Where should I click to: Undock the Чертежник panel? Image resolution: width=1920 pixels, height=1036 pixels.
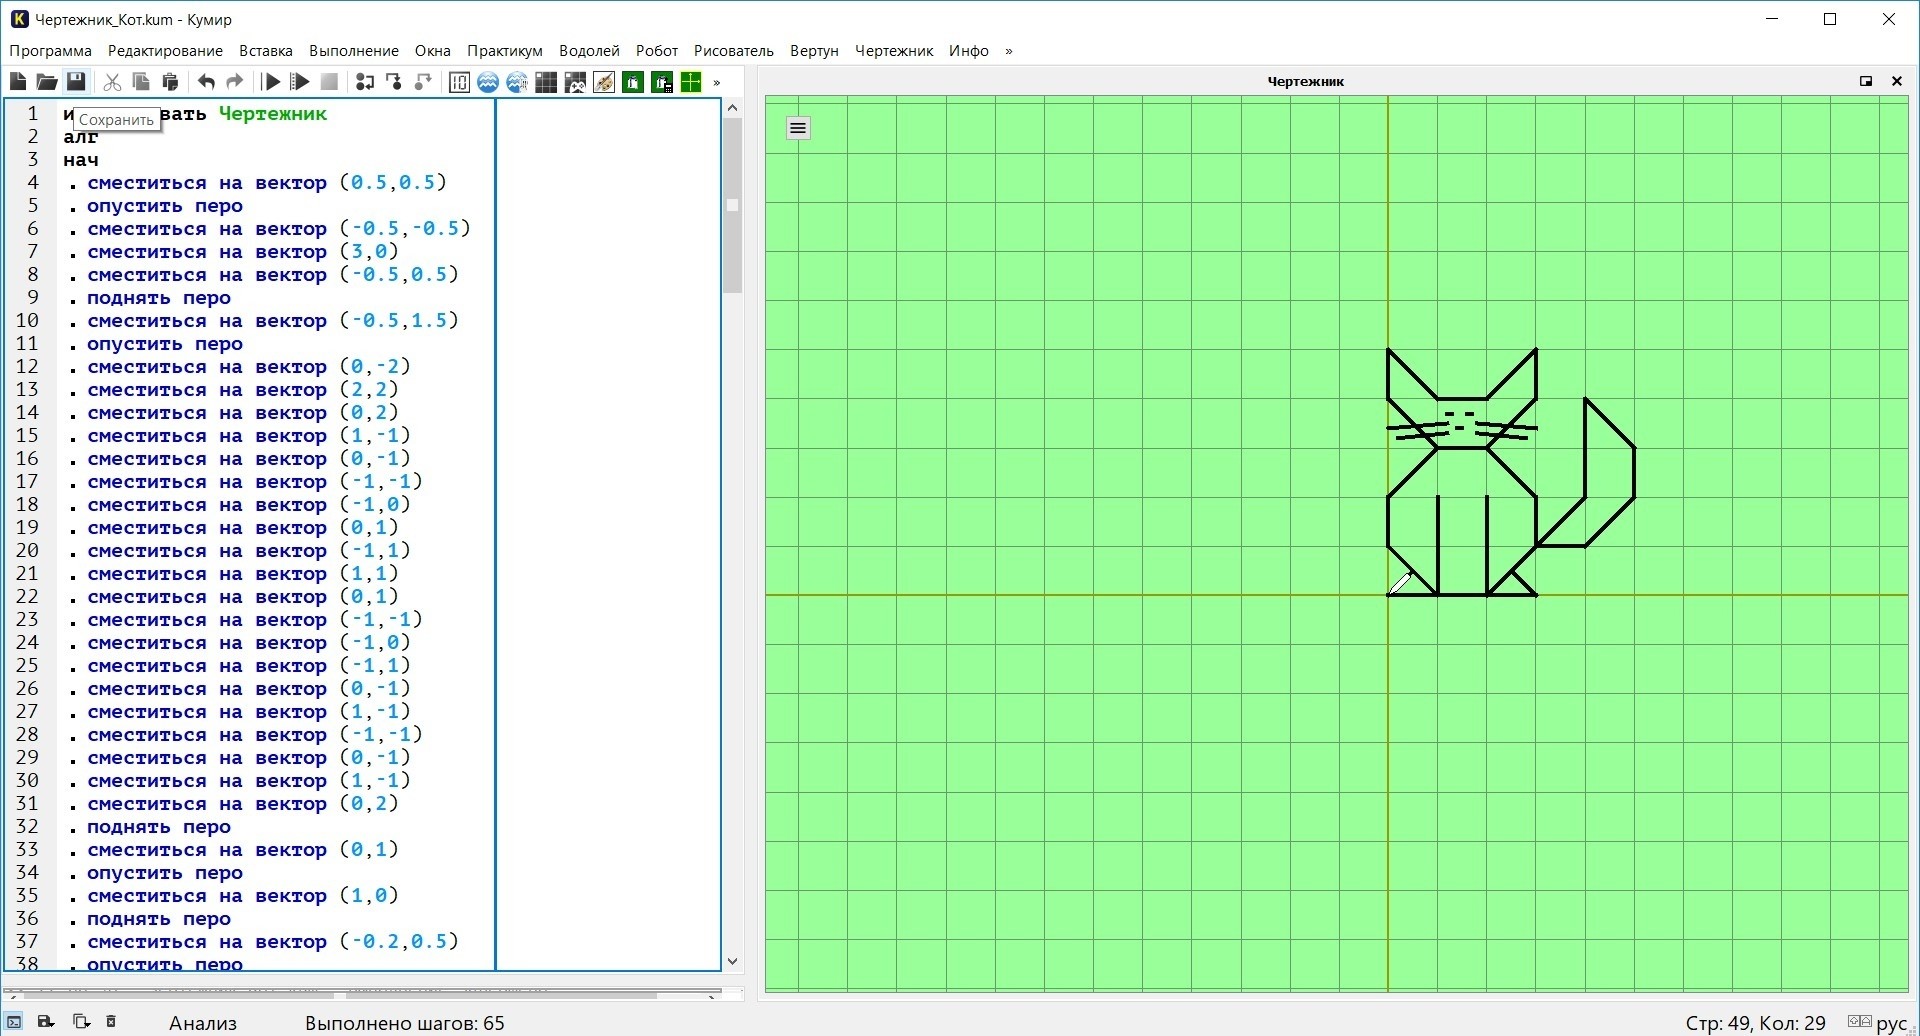coord(1866,81)
